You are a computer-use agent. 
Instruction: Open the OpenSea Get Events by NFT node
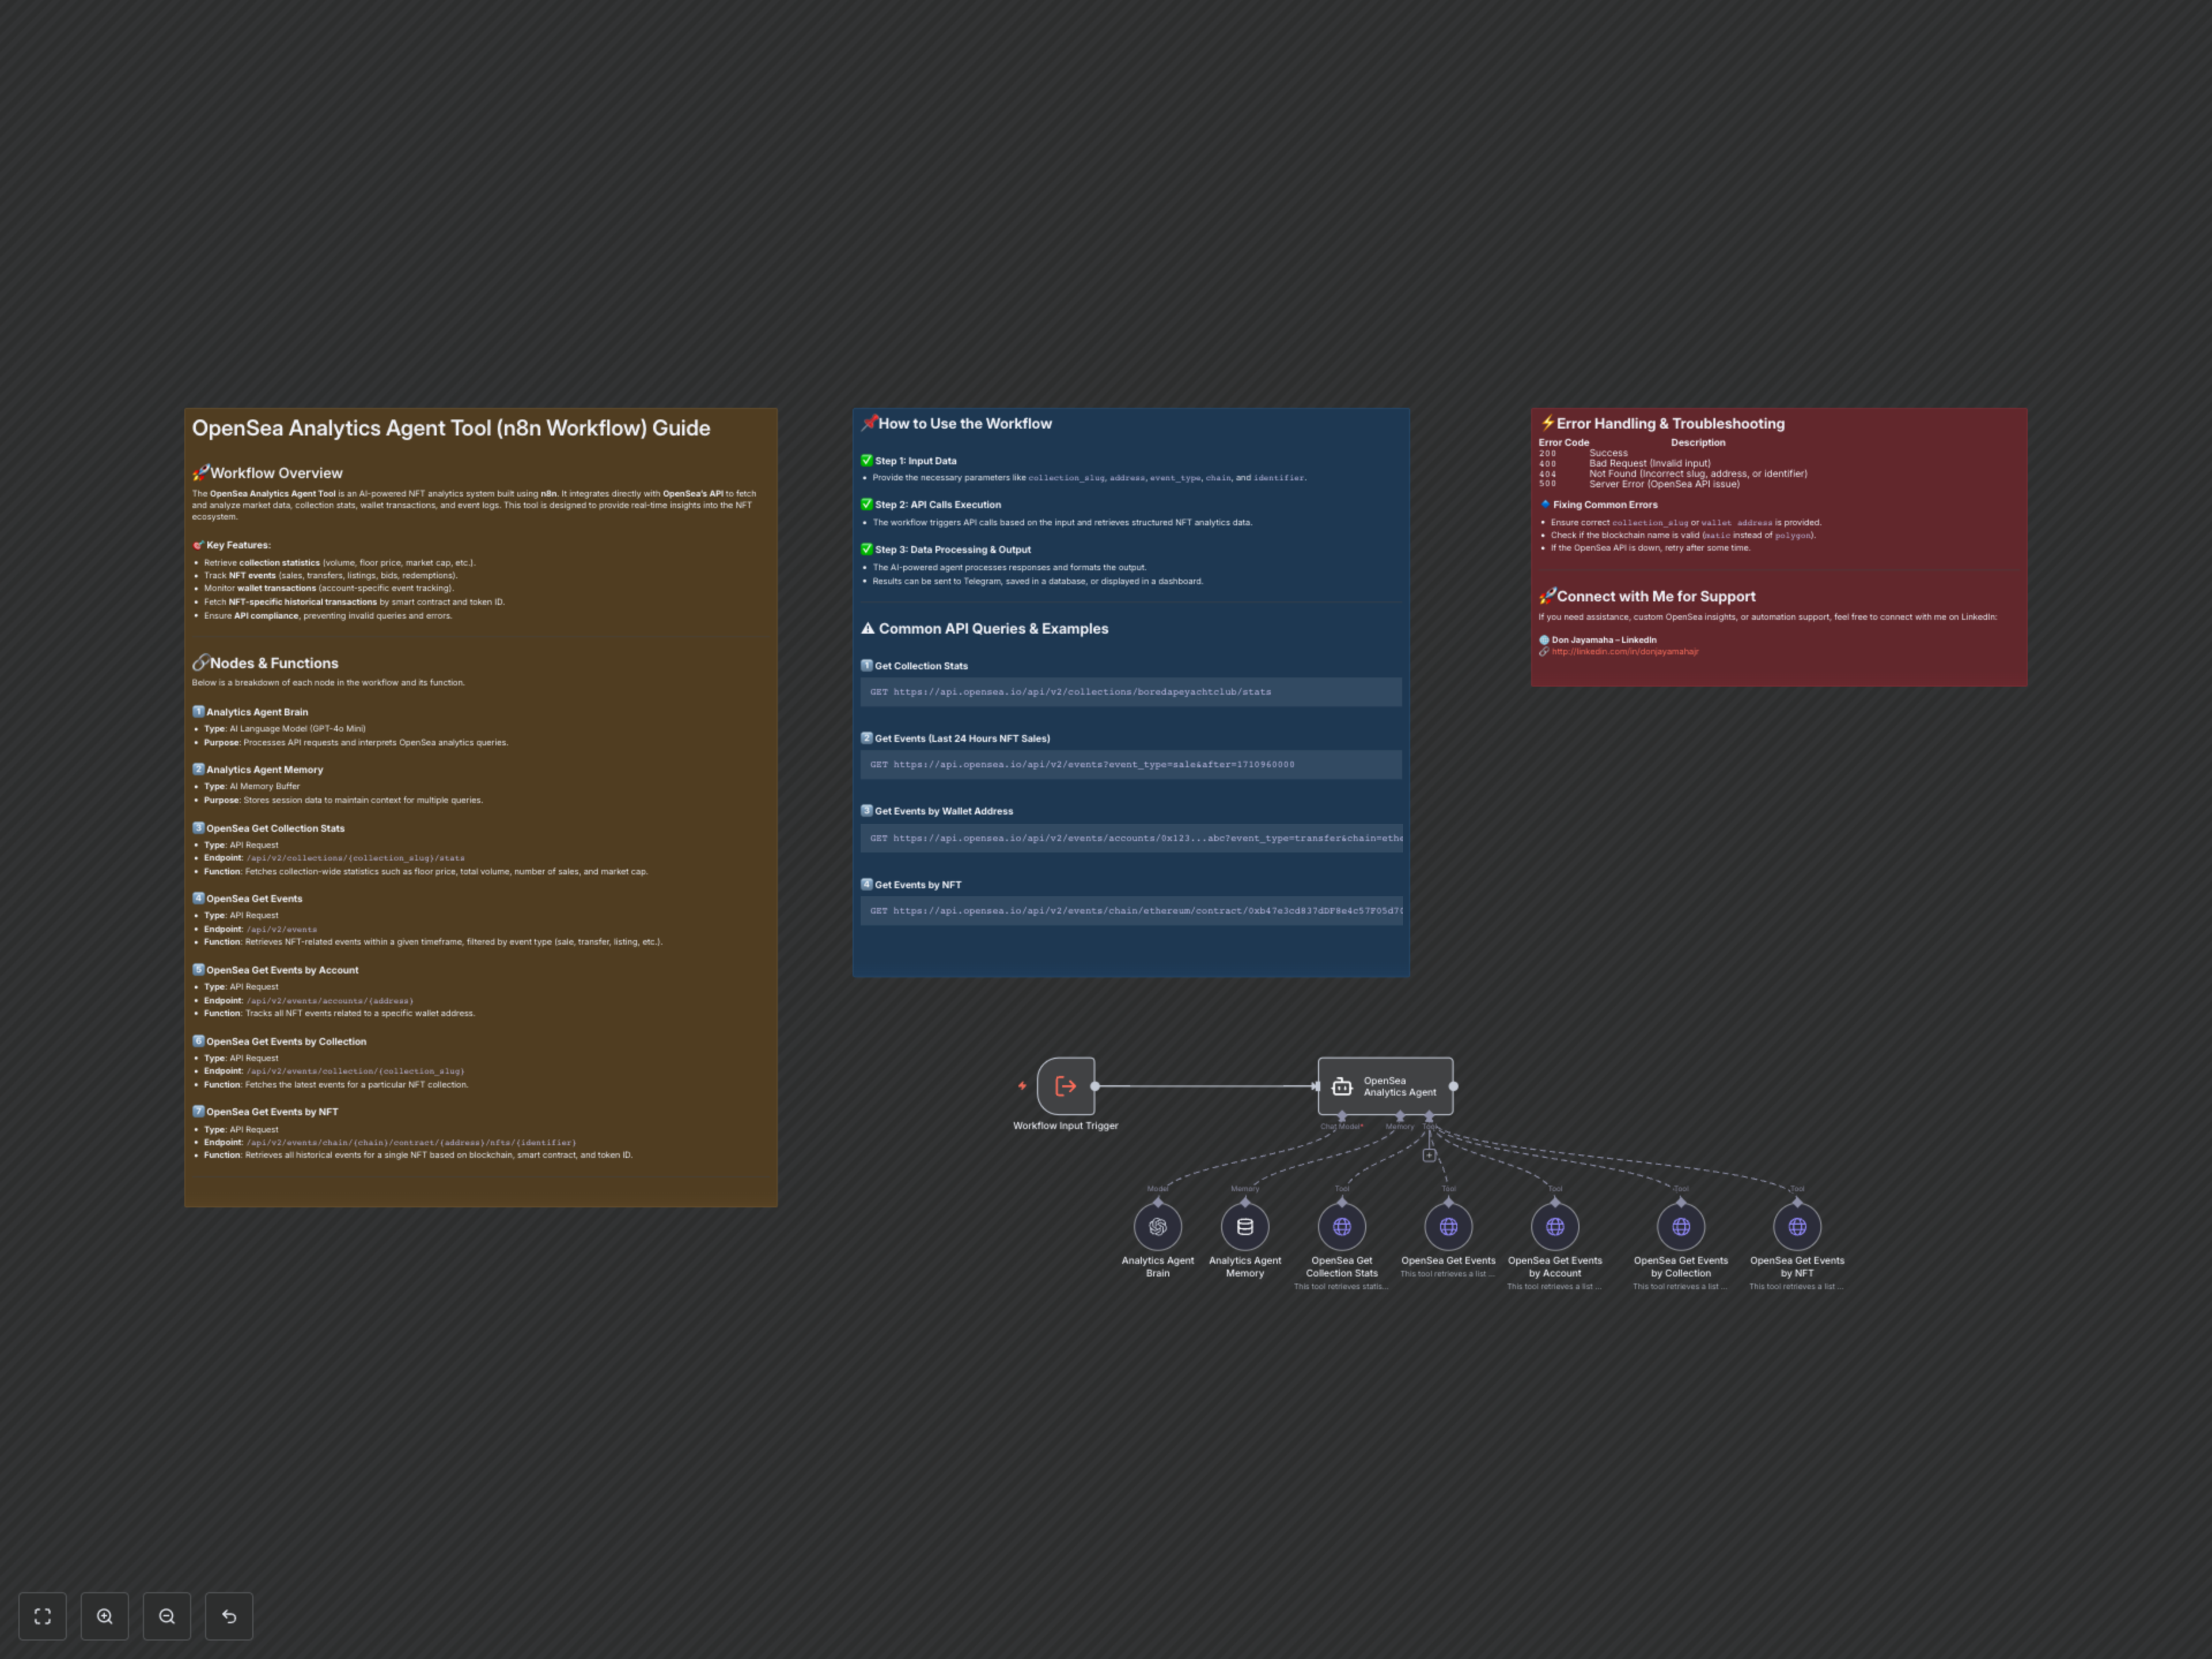[x=1797, y=1226]
